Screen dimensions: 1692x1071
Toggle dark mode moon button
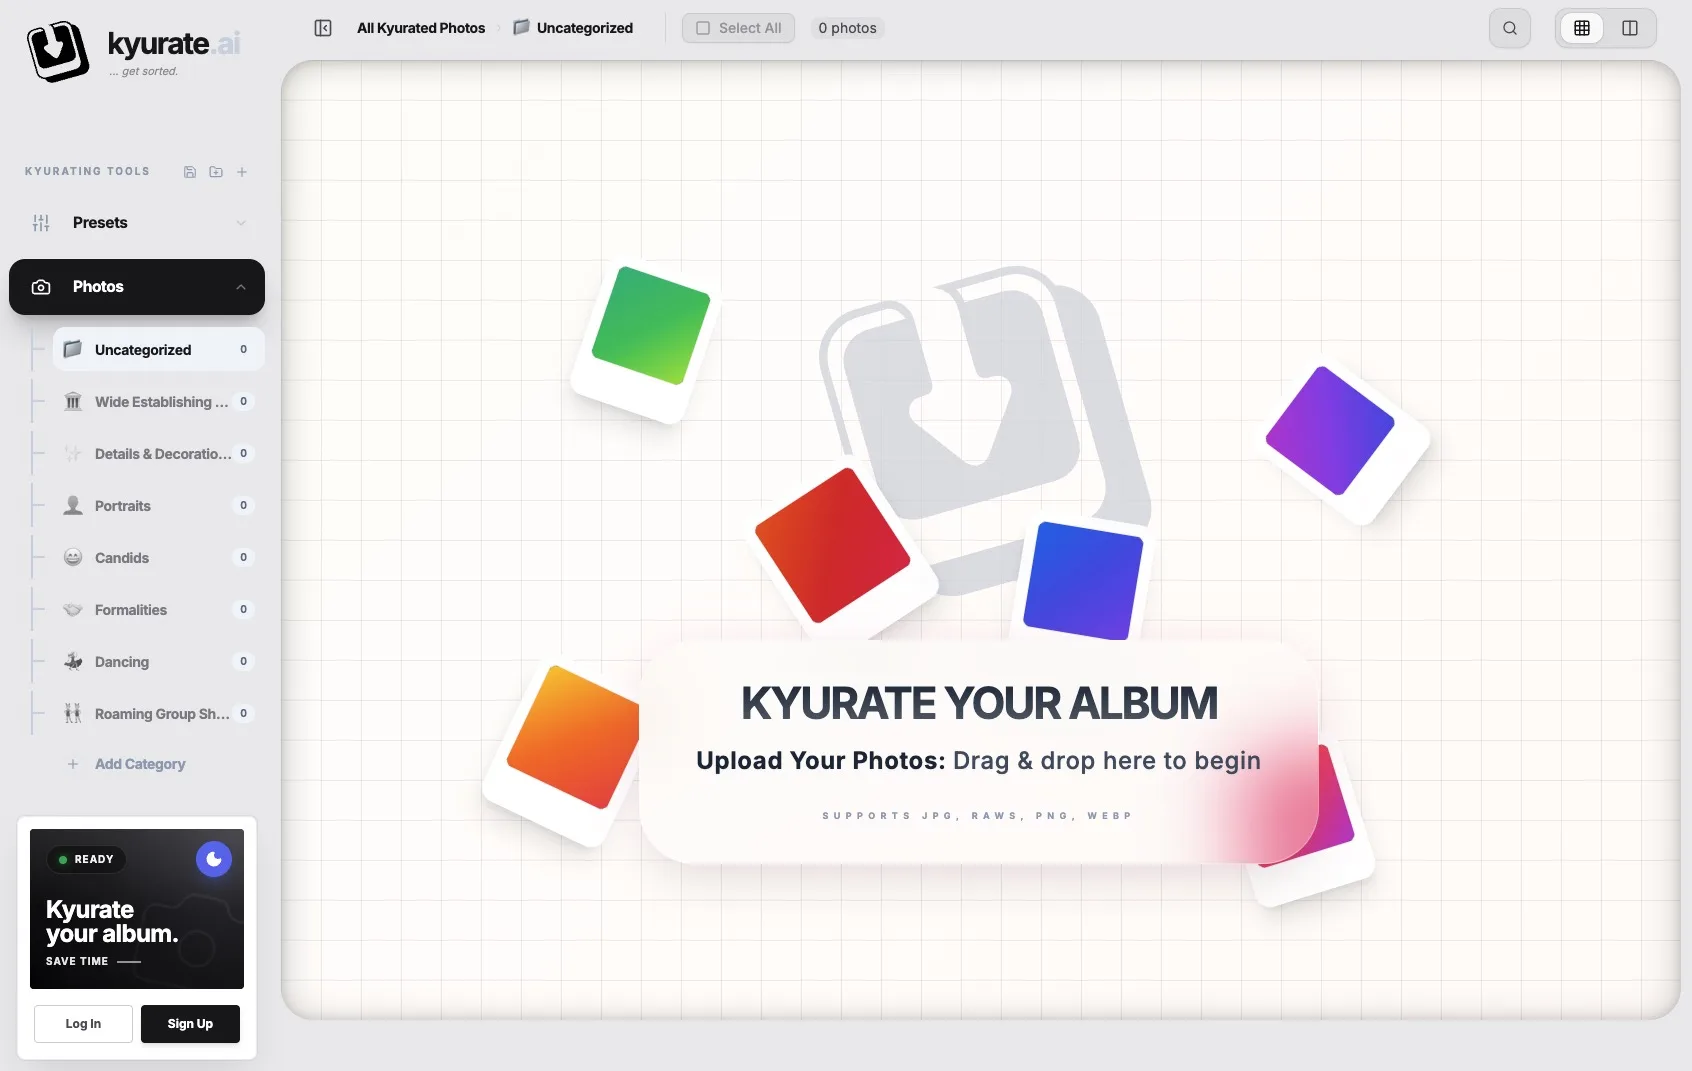pyautogui.click(x=214, y=859)
